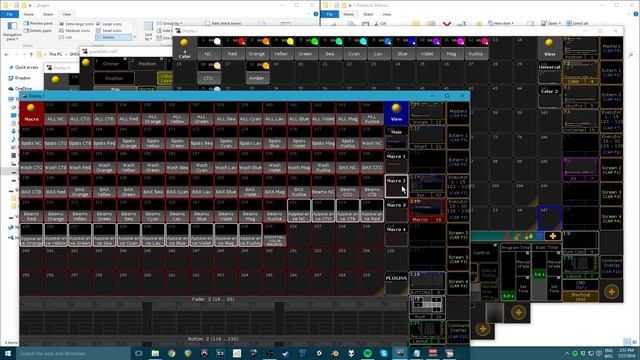Run the BAX Mag macro
Screen dimensions: 640x360
pyautogui.click(x=274, y=187)
